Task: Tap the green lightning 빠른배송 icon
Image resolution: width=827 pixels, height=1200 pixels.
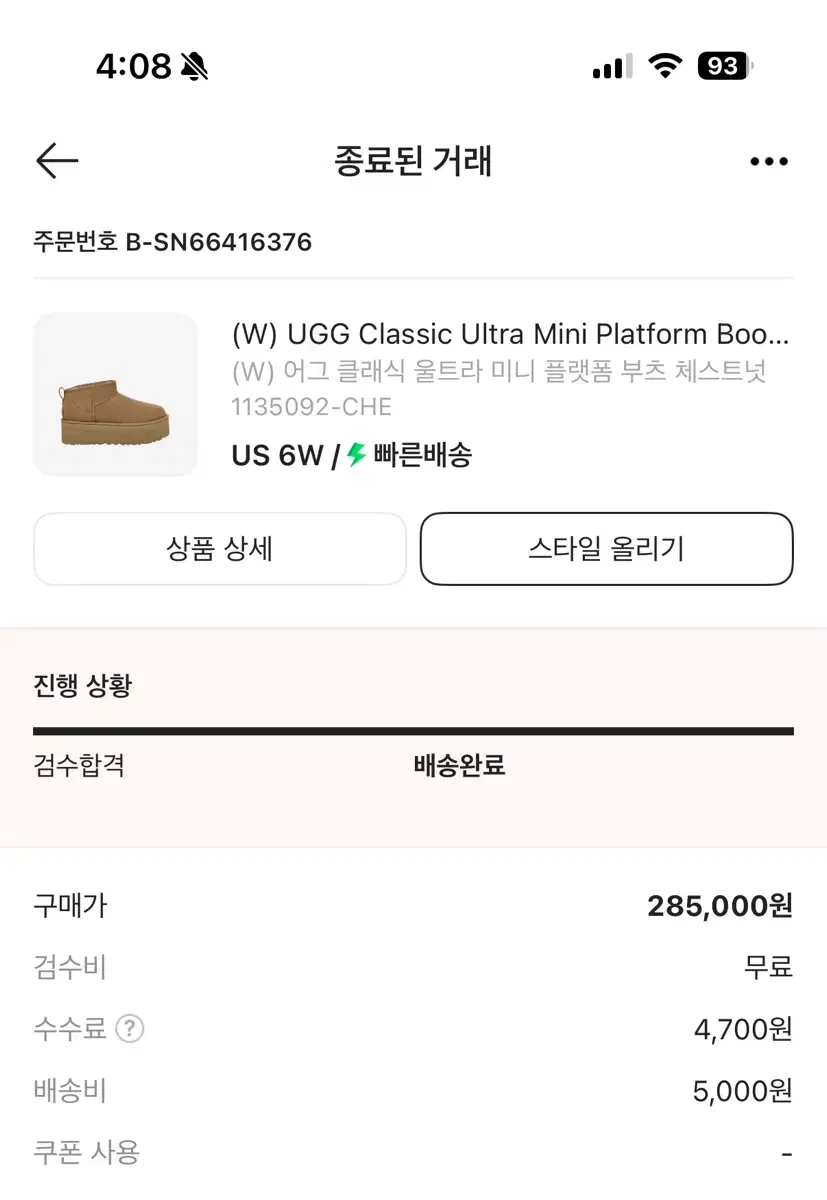Action: click(x=356, y=456)
